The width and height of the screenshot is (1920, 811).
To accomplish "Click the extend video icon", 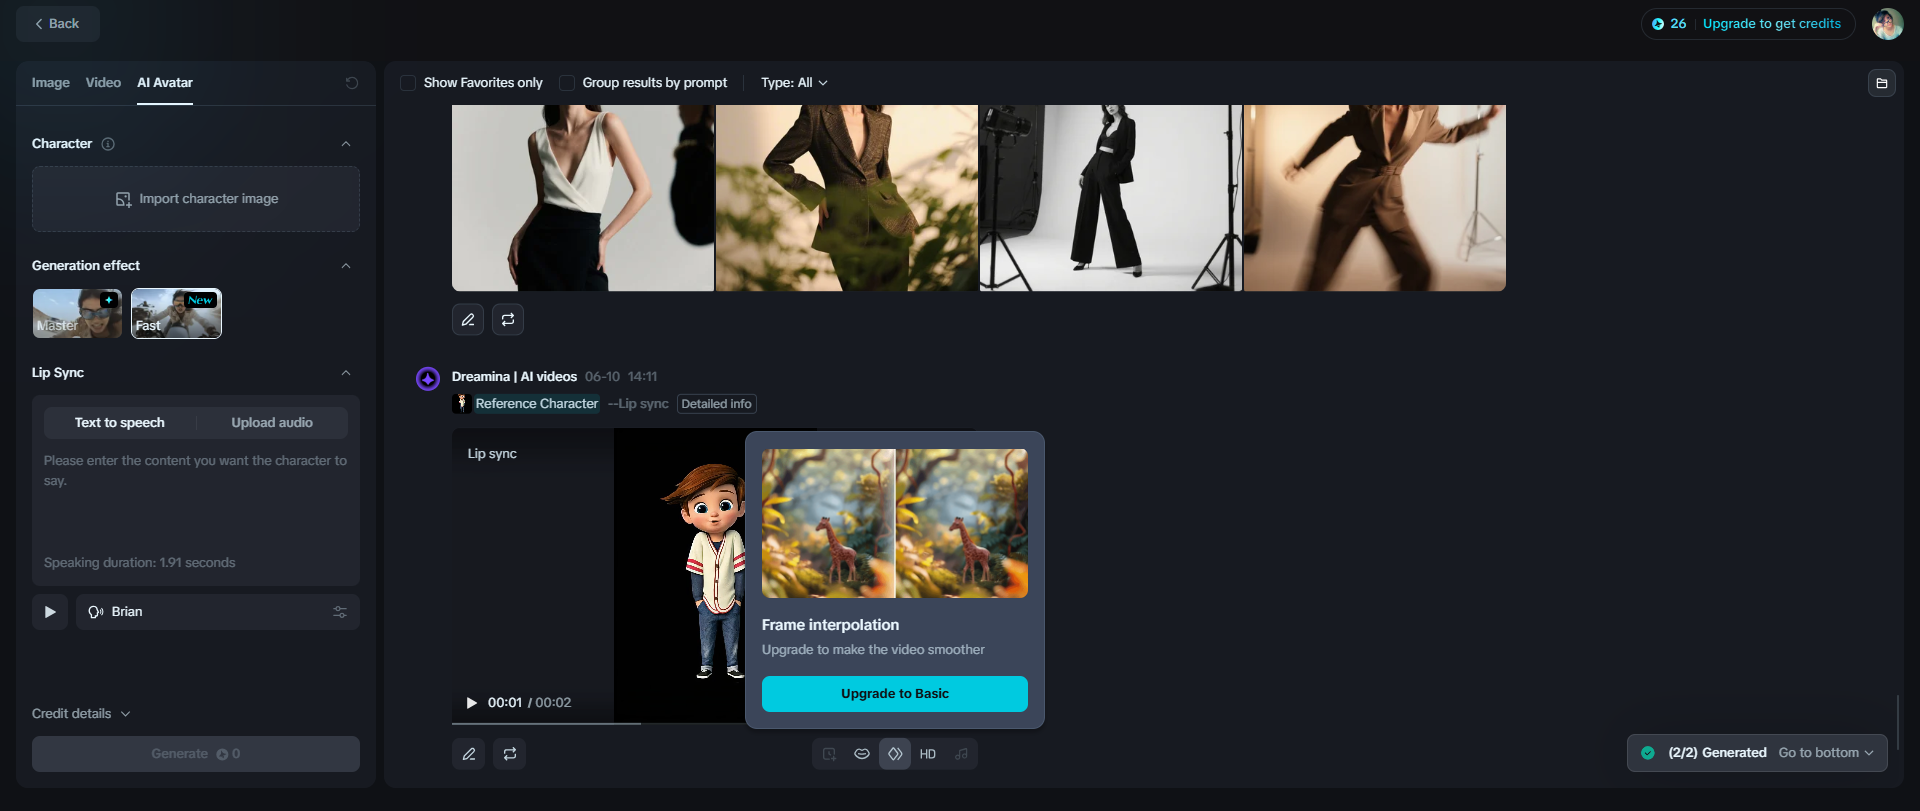I will (x=829, y=754).
